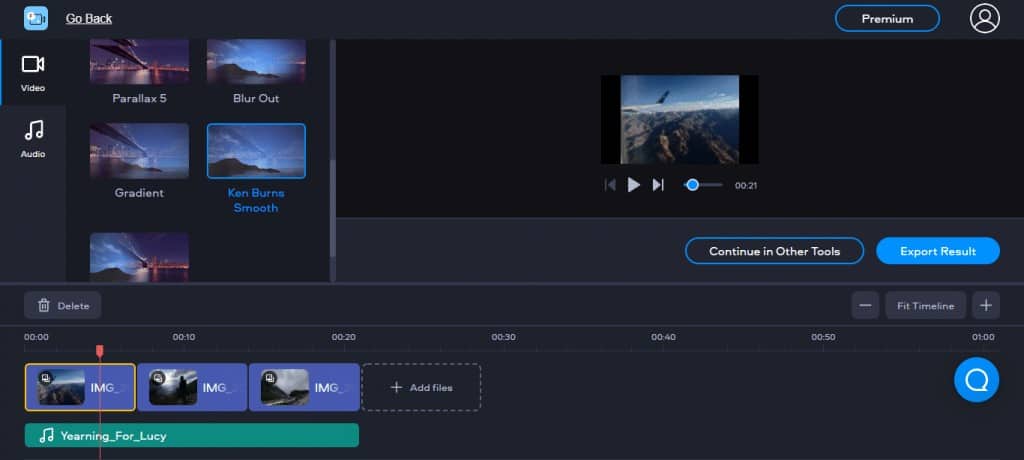Click the Go Back link
Viewport: 1024px width, 460px height.
click(89, 18)
